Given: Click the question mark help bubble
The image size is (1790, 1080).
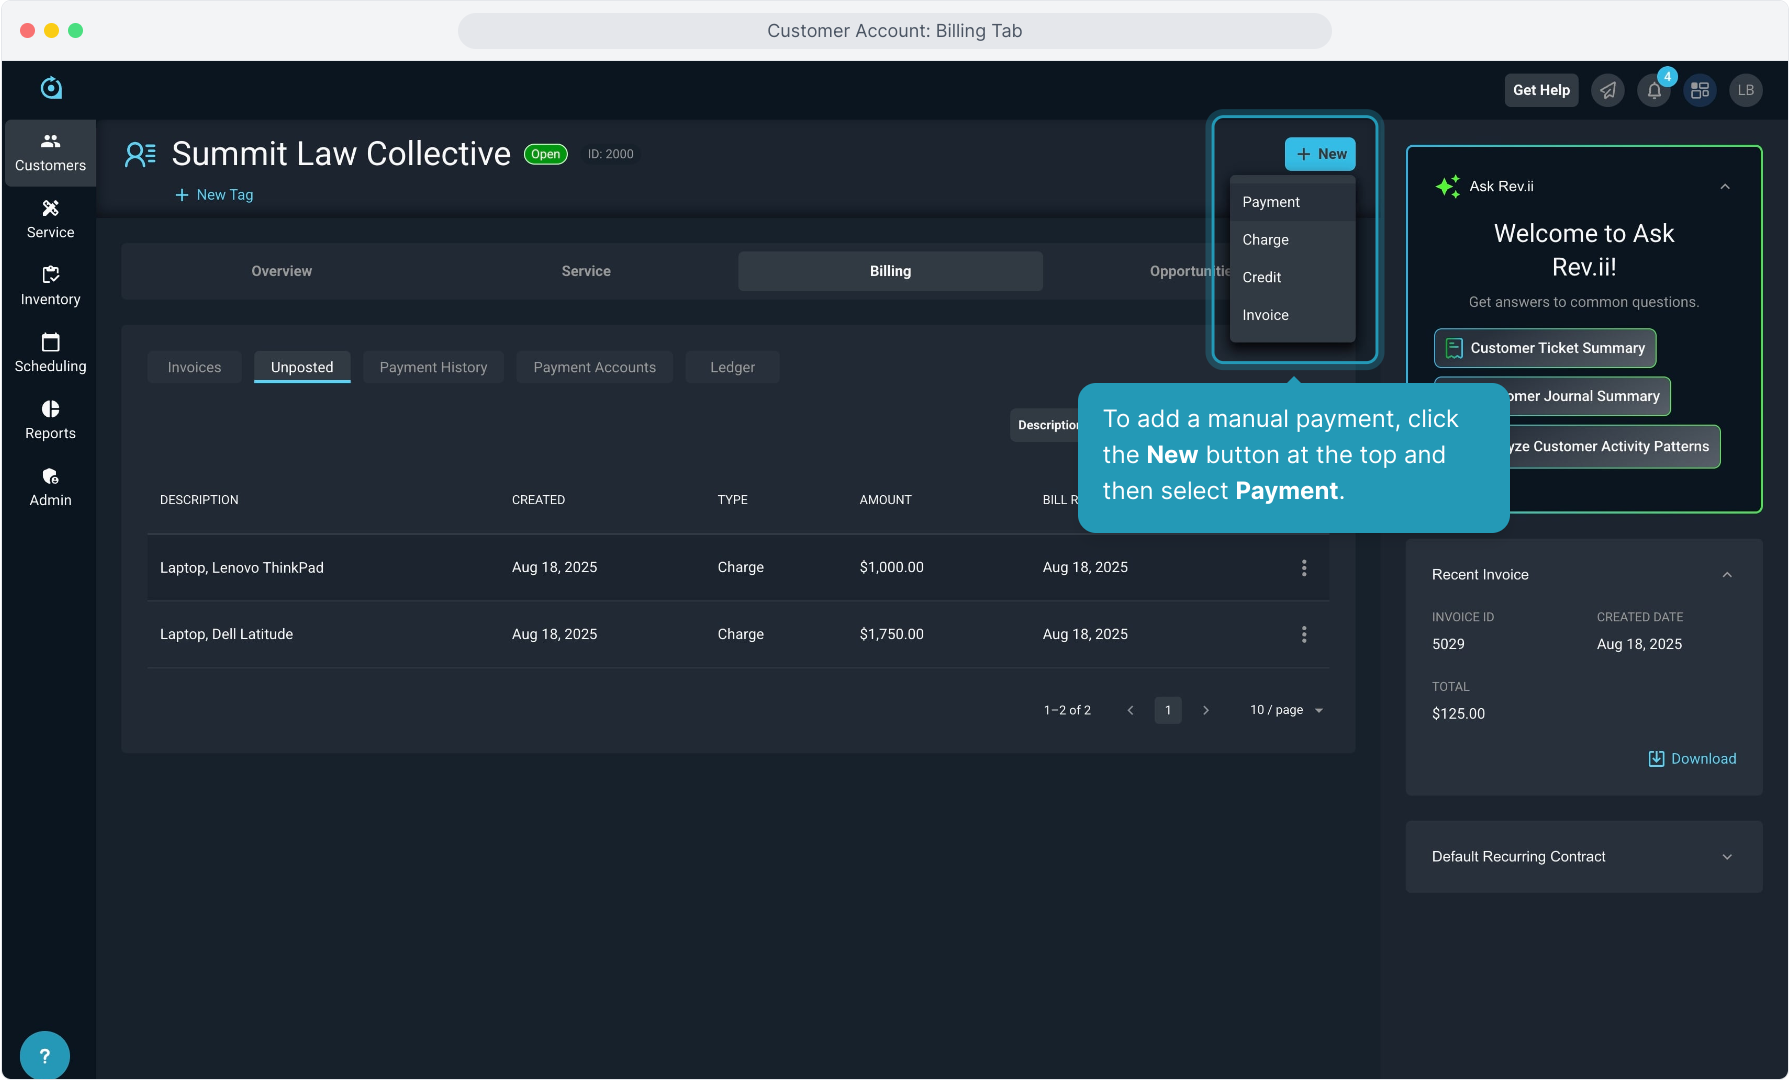Looking at the screenshot, I should 44,1055.
